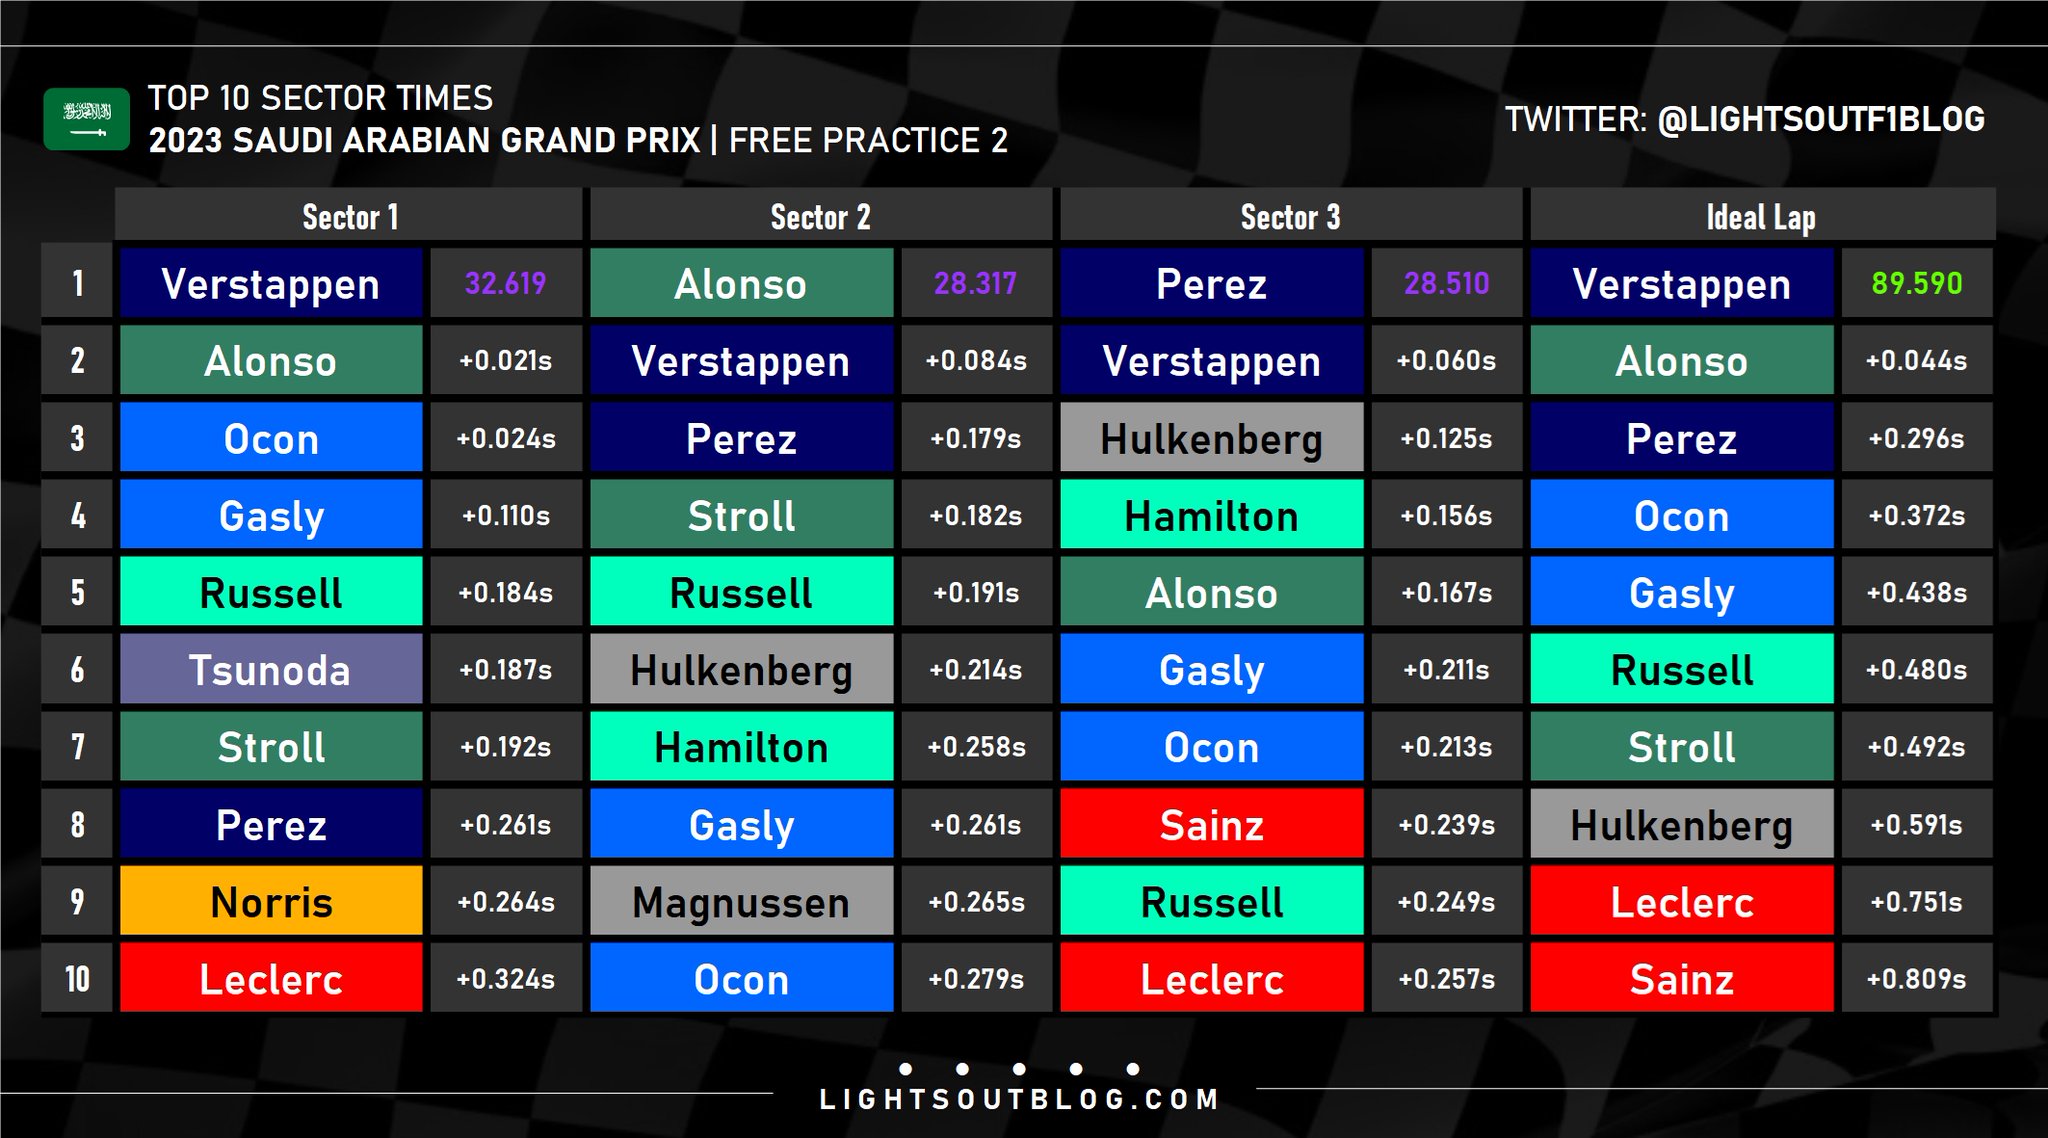Select the grey Magnussen cell

[741, 902]
